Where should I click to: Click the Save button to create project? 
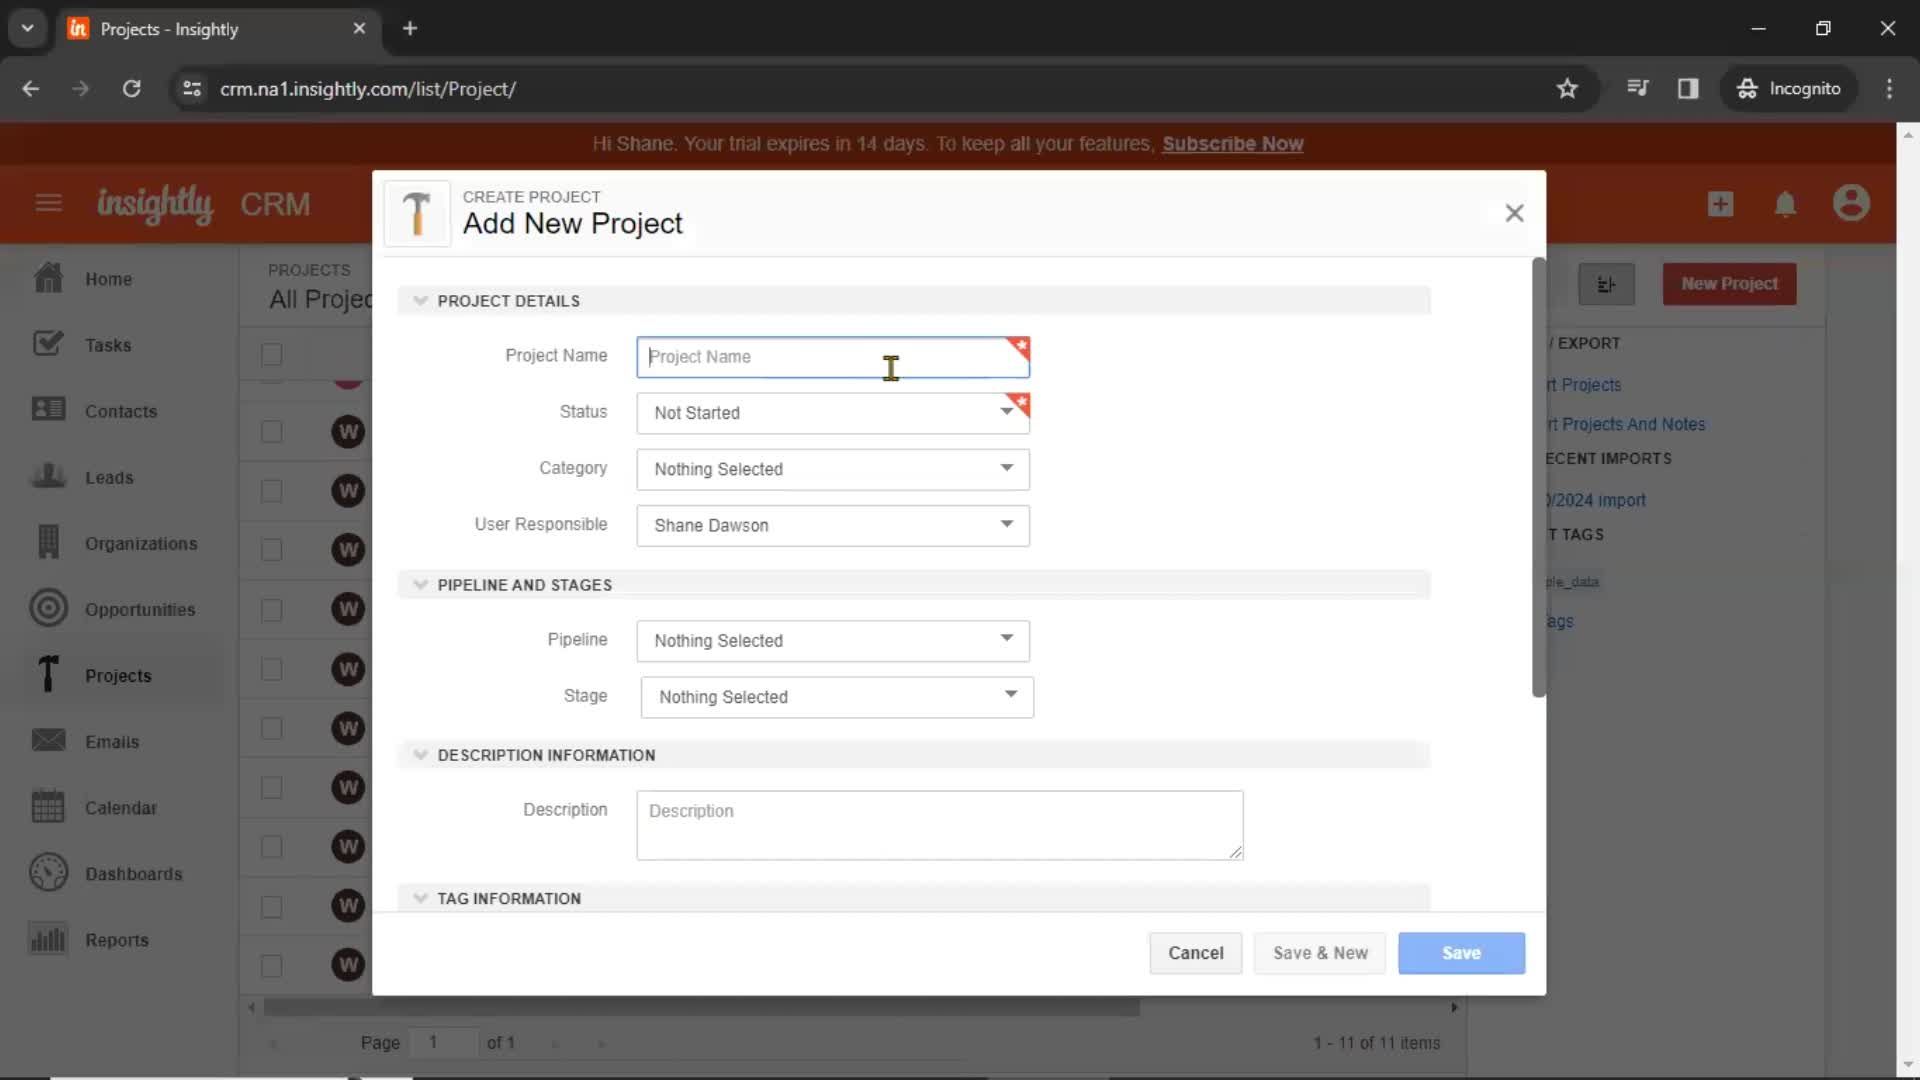tap(1461, 952)
